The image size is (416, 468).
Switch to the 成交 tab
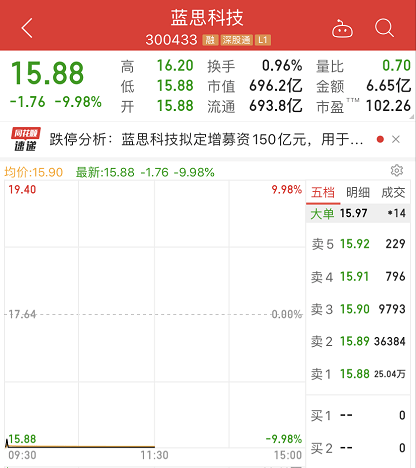click(393, 193)
